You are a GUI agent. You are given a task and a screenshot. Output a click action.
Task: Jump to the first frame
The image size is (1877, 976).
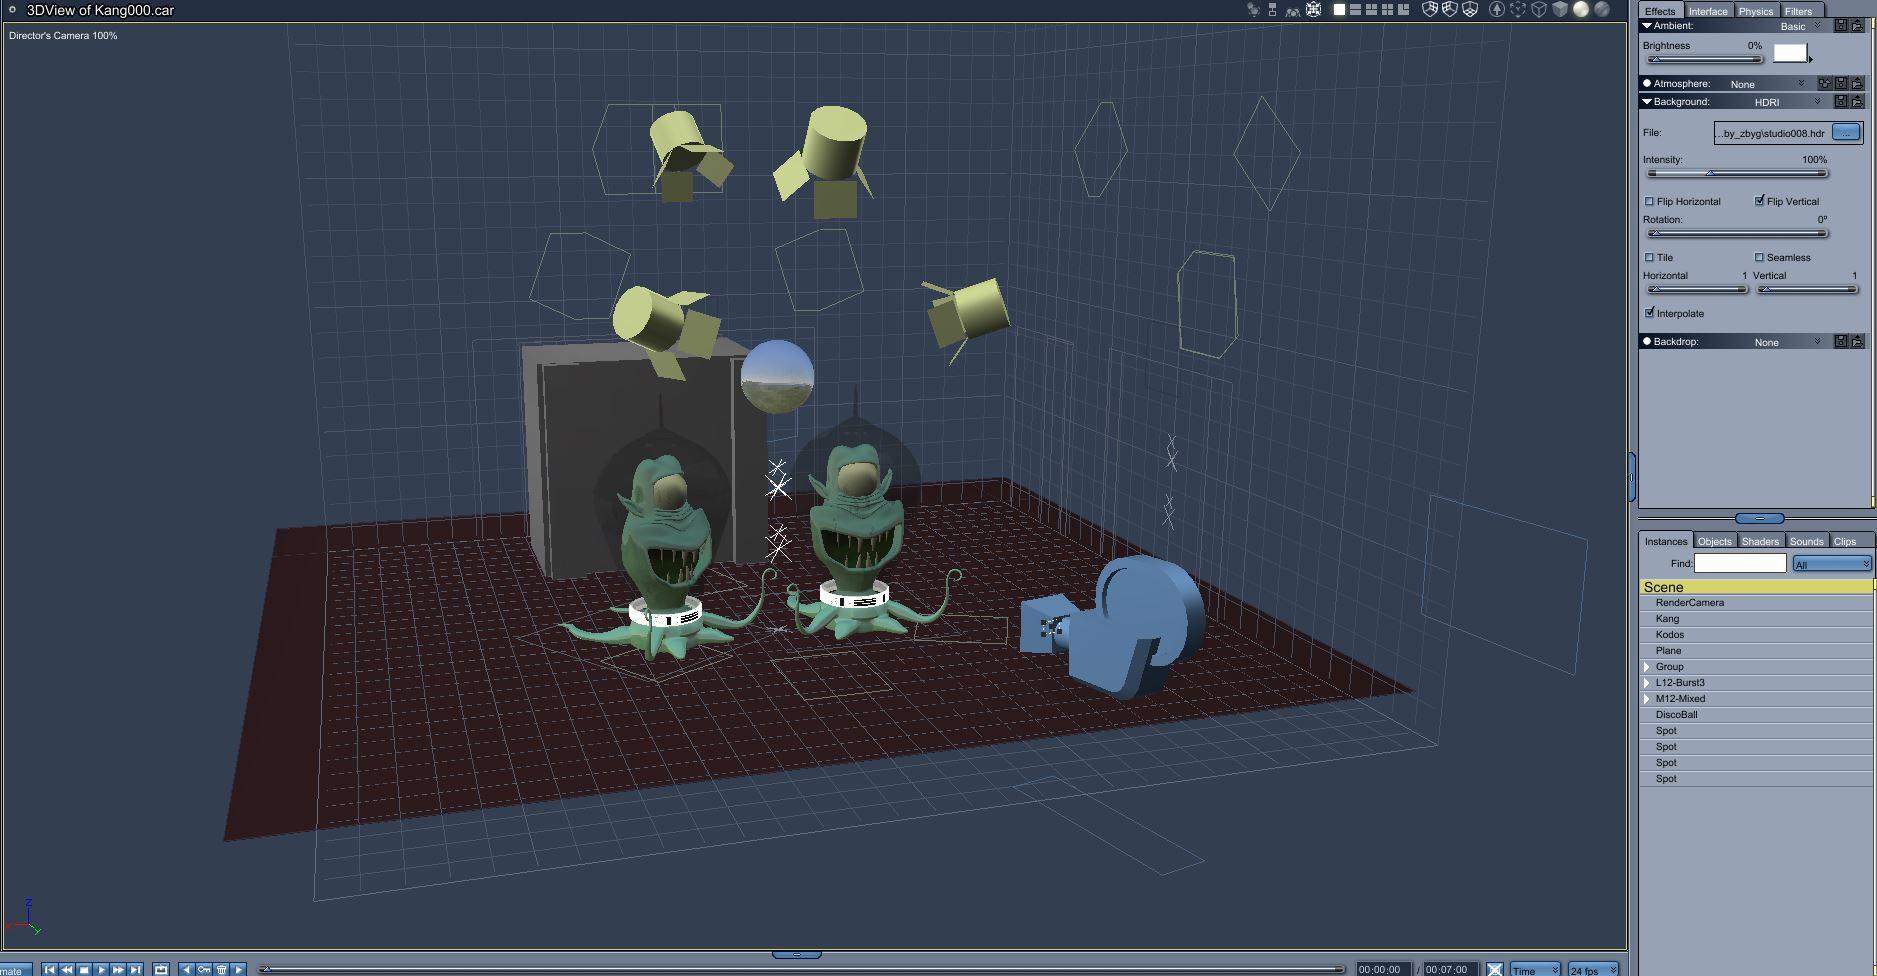[x=49, y=969]
